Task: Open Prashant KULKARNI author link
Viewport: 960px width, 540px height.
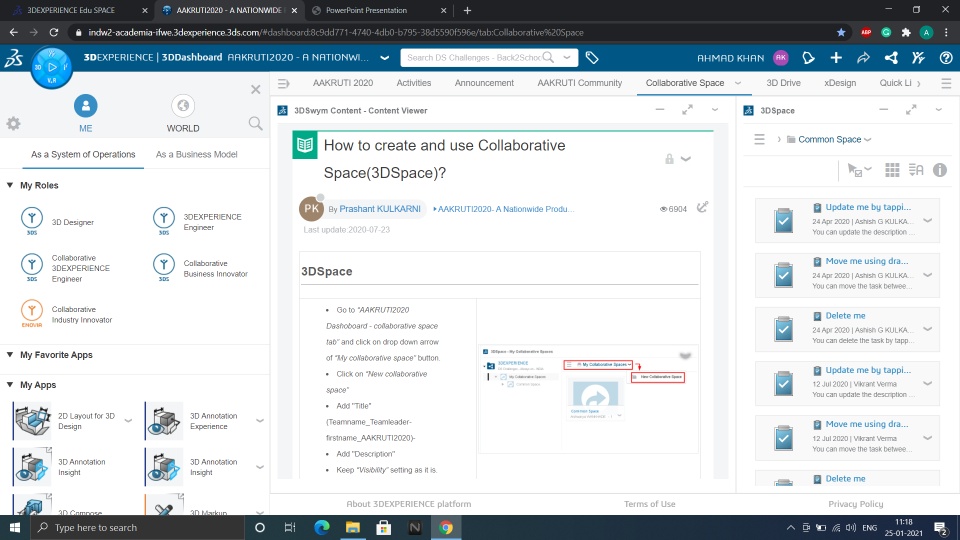Action: click(x=380, y=209)
